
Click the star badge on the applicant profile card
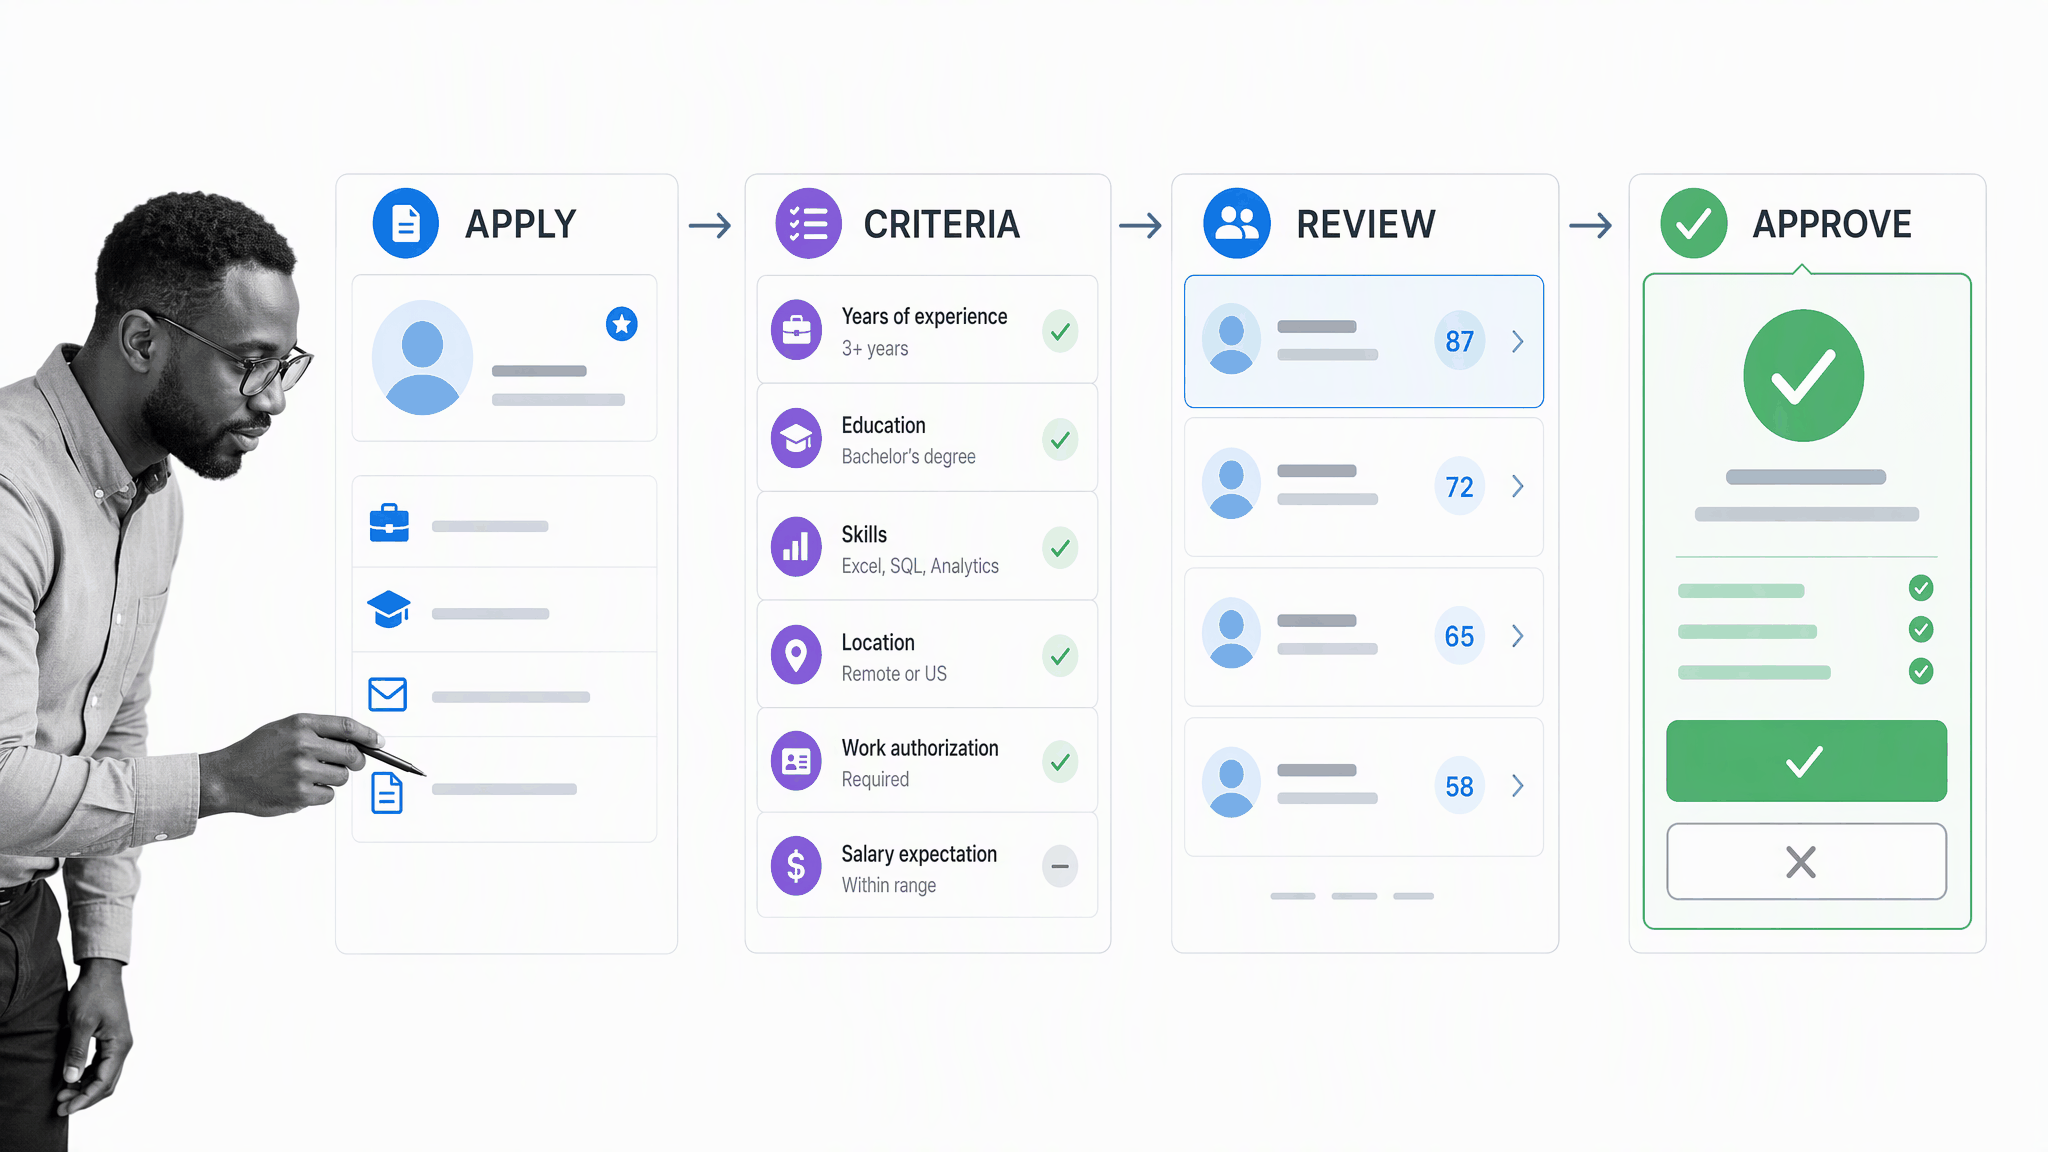pyautogui.click(x=622, y=324)
